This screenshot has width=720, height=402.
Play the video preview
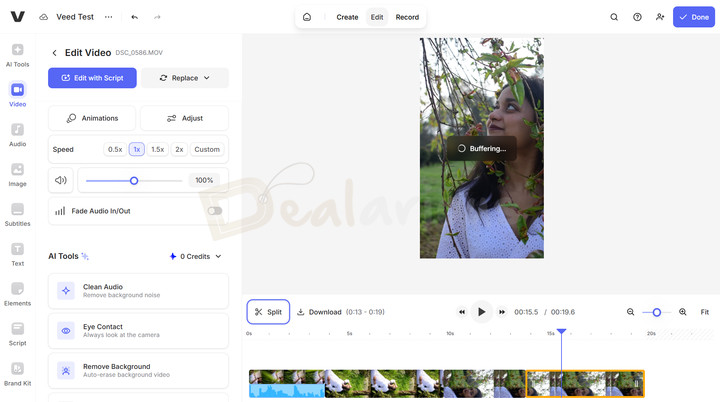(x=482, y=312)
